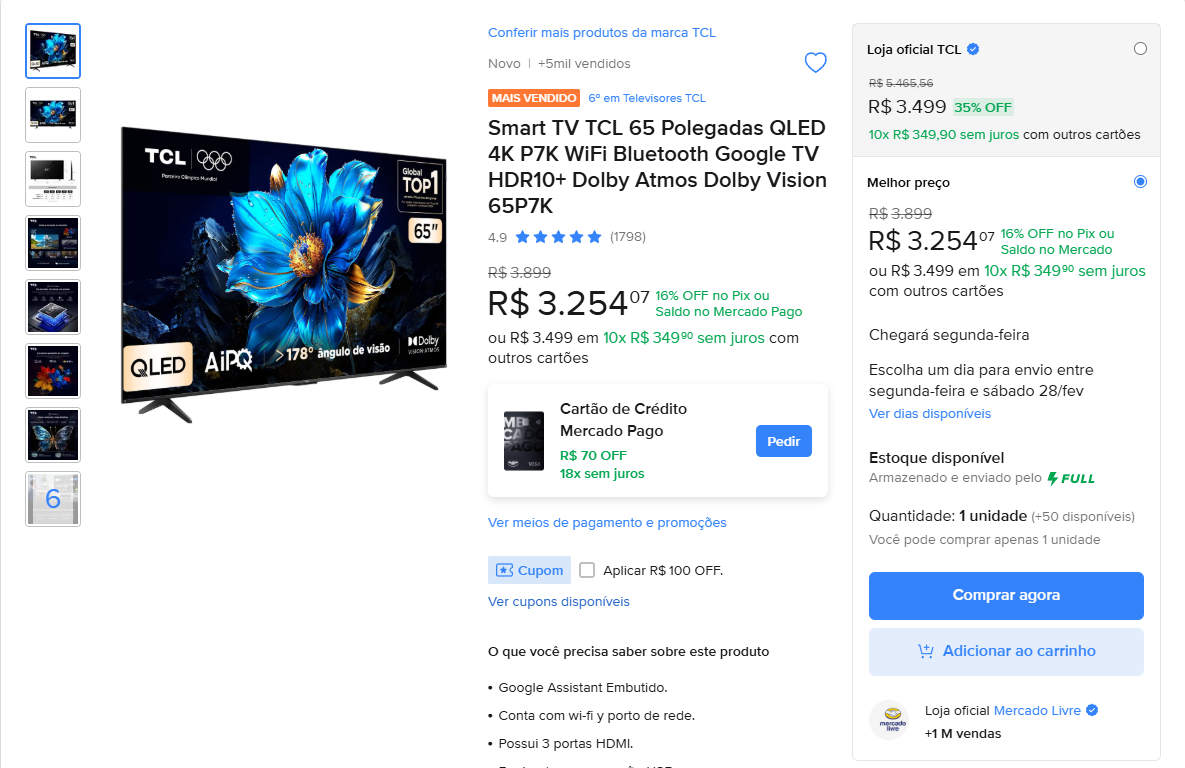The width and height of the screenshot is (1185, 768).
Task: Select the Melhor preço radio button
Action: (x=1140, y=181)
